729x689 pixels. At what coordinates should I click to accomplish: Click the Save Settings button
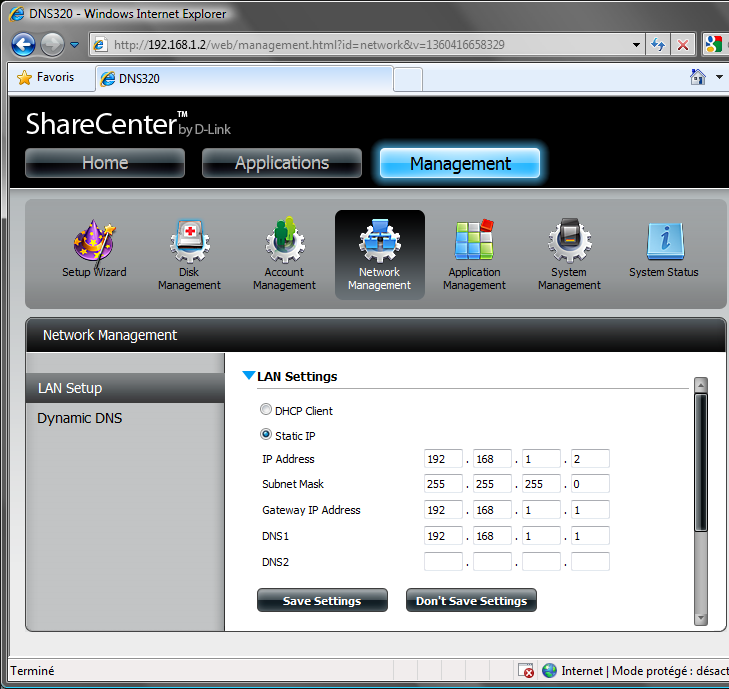(322, 600)
